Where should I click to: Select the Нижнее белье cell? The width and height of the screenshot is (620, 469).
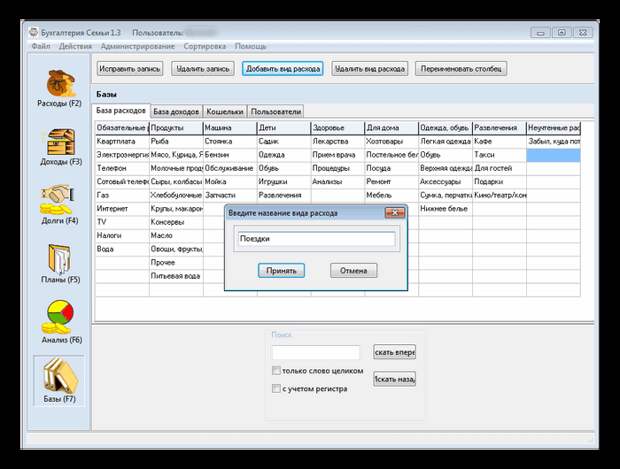(445, 208)
